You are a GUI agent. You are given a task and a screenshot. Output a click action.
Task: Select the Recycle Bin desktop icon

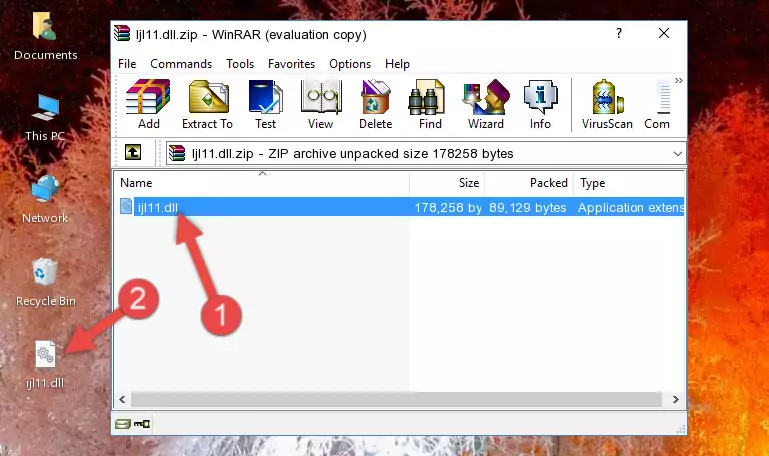coord(46,283)
